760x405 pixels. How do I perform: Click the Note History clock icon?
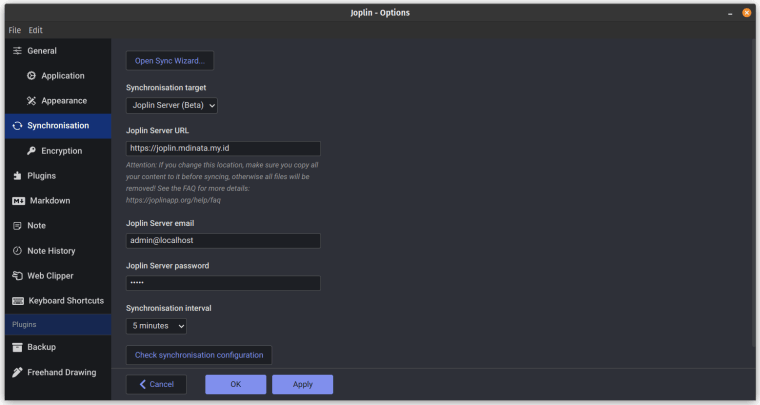(x=17, y=250)
